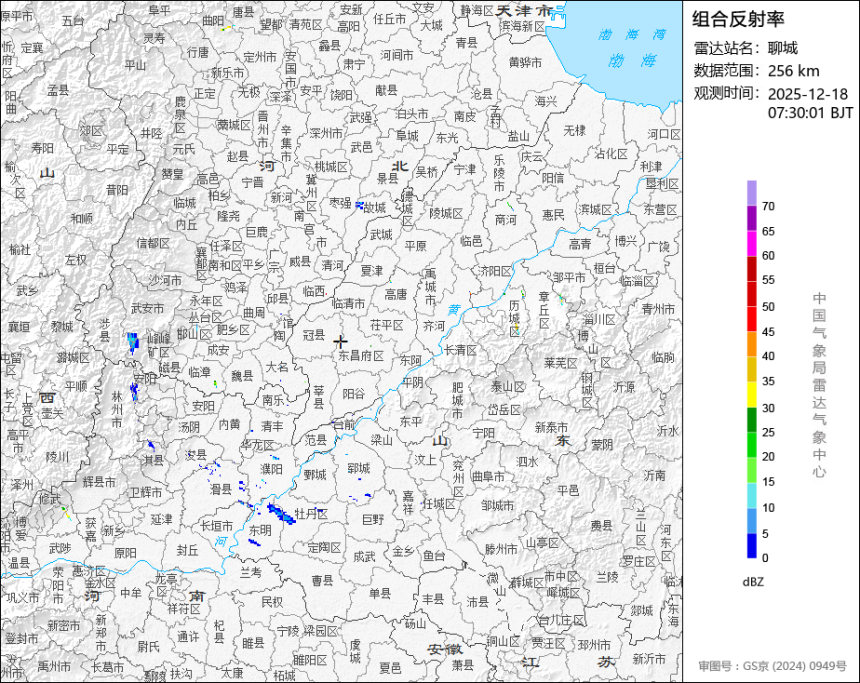Click the 泰山区 map label
The image size is (860, 683).
[507, 387]
